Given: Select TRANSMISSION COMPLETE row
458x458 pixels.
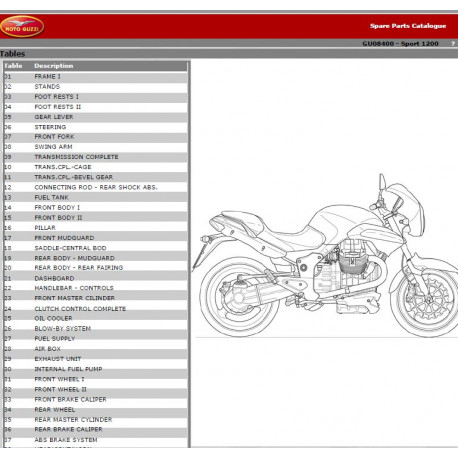Looking at the screenshot, I should [96, 157].
